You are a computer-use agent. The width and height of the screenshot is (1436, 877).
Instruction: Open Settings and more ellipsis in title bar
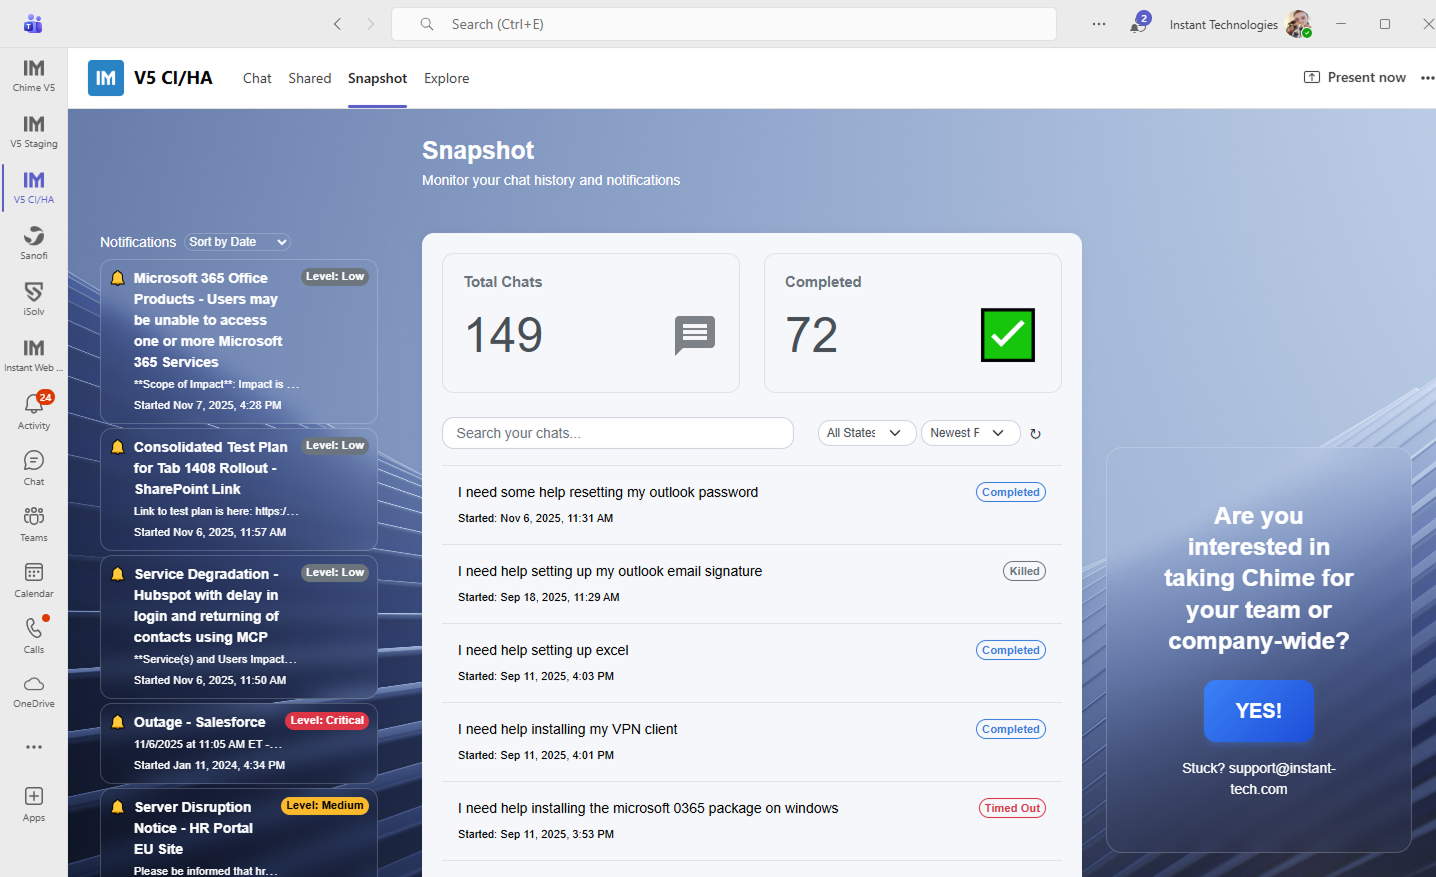pyautogui.click(x=1099, y=24)
